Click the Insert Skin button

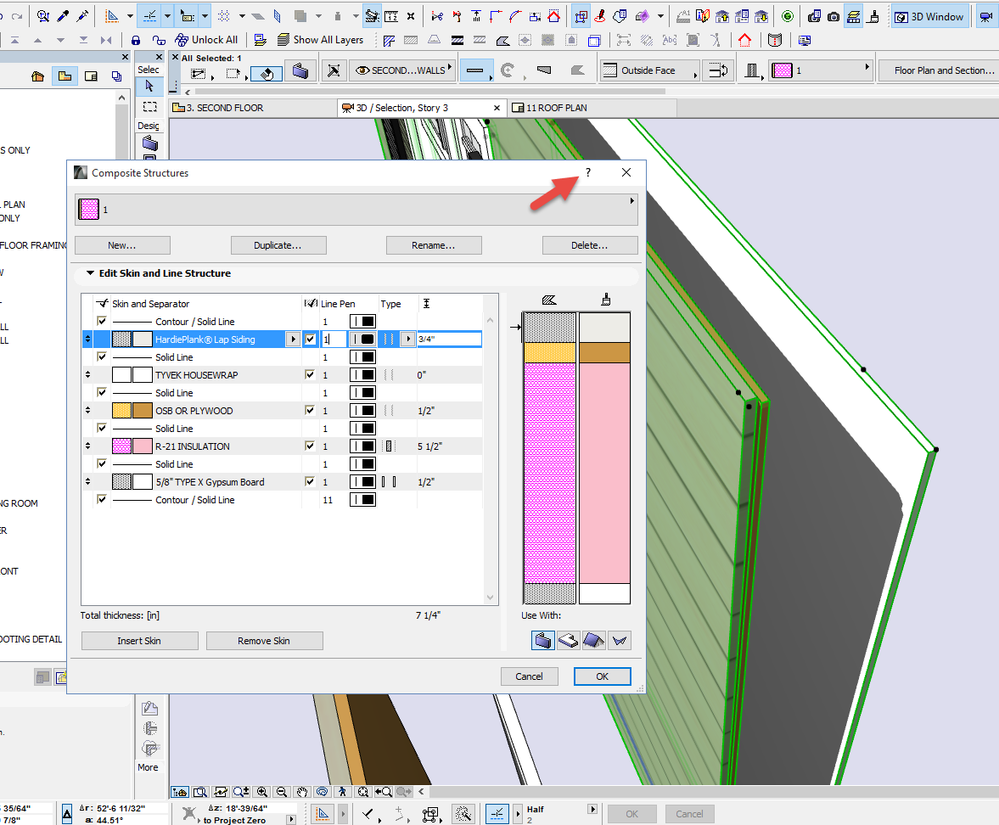[139, 641]
